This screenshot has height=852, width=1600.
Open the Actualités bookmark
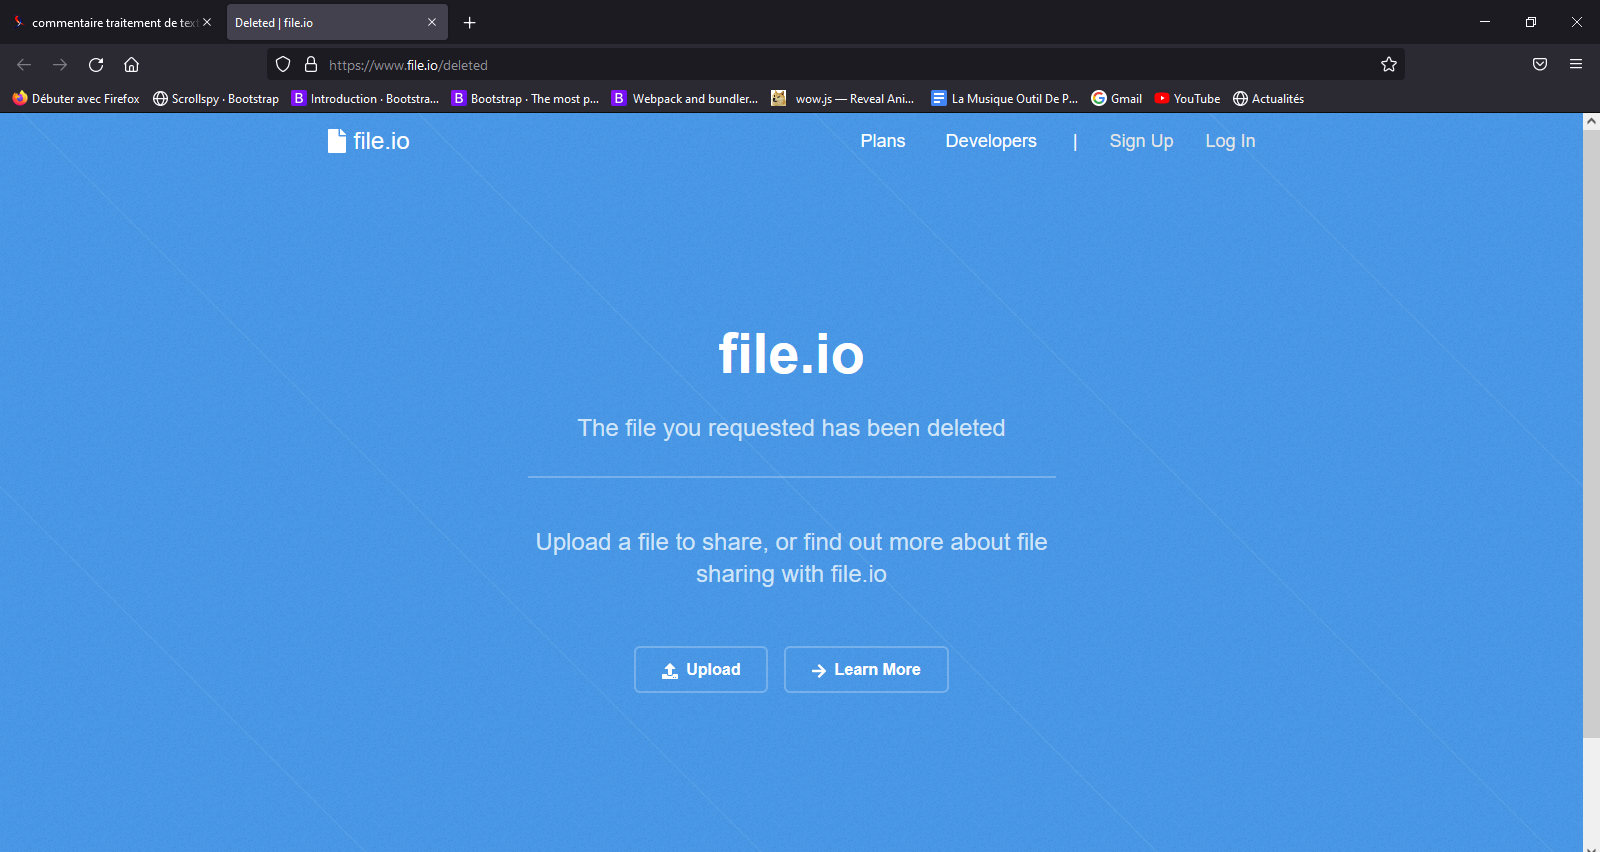coord(1268,98)
